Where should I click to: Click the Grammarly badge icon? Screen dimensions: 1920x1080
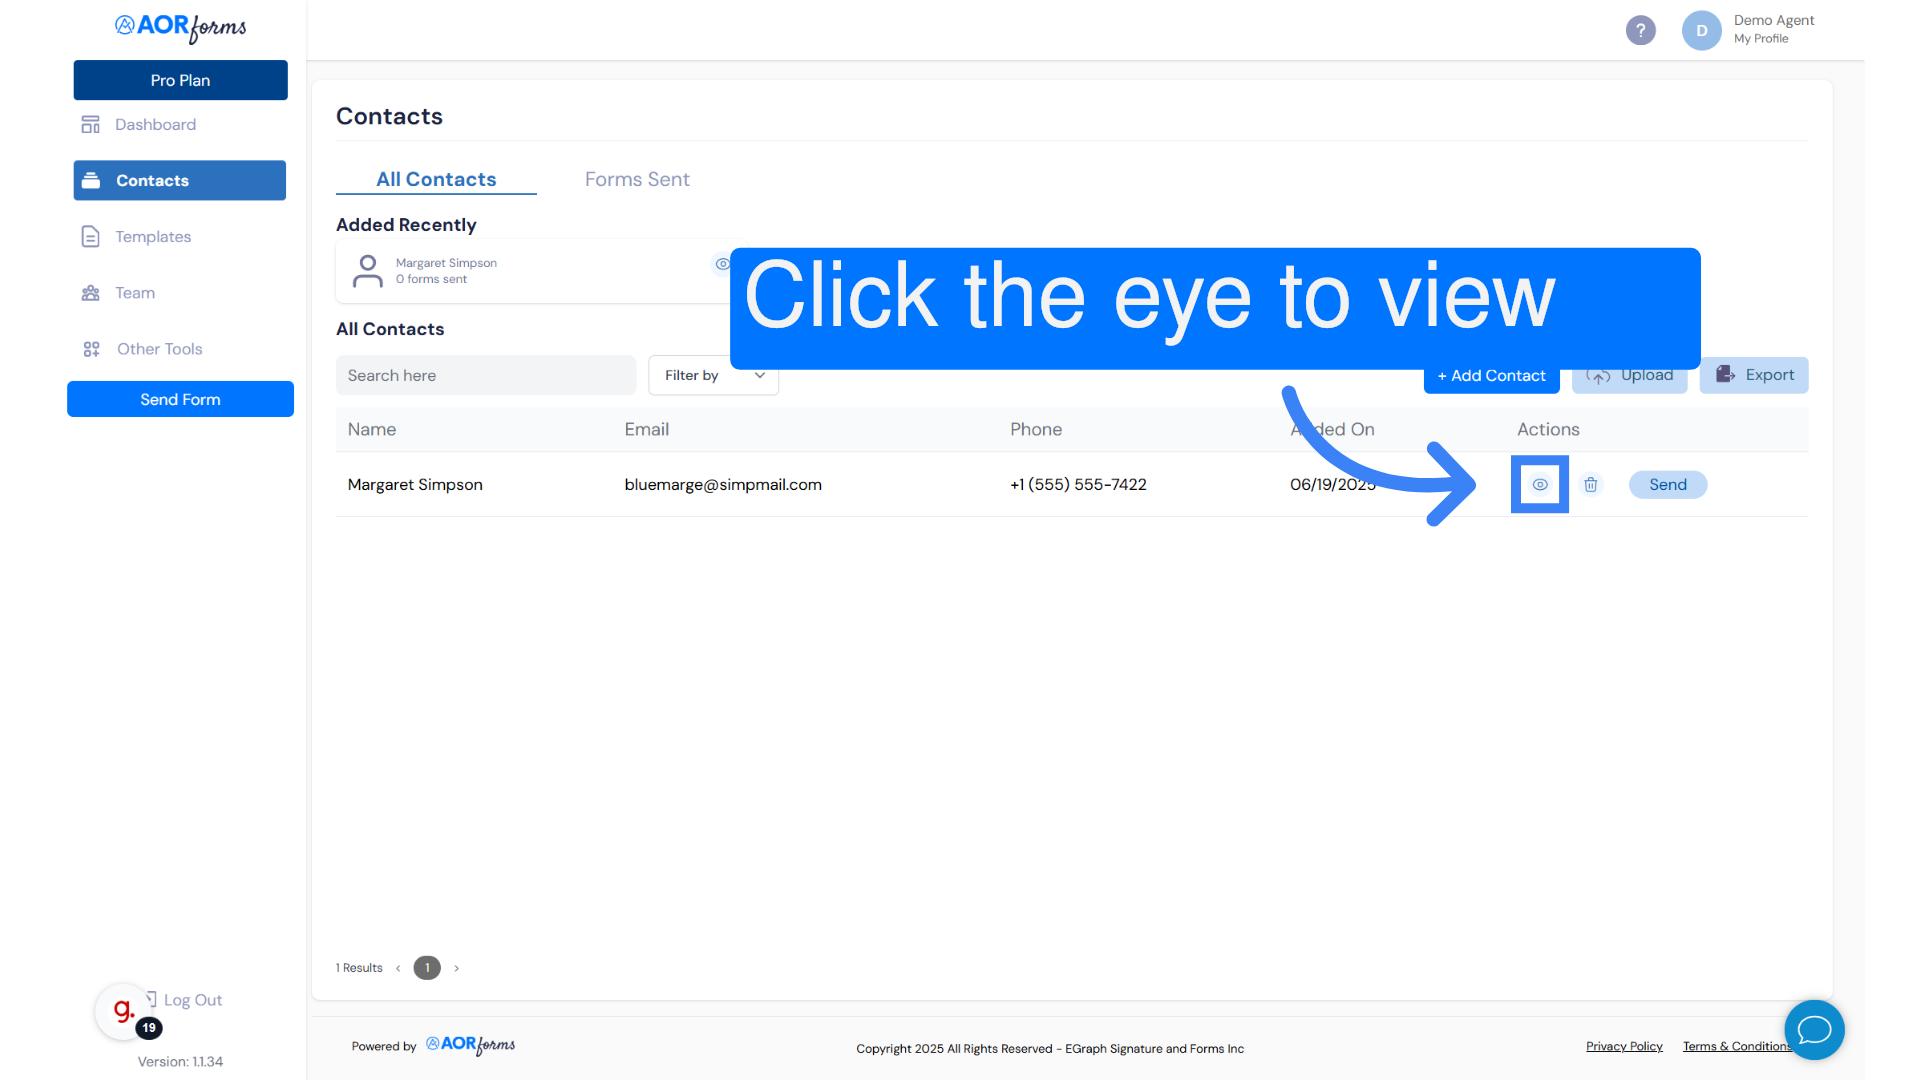tap(123, 1010)
